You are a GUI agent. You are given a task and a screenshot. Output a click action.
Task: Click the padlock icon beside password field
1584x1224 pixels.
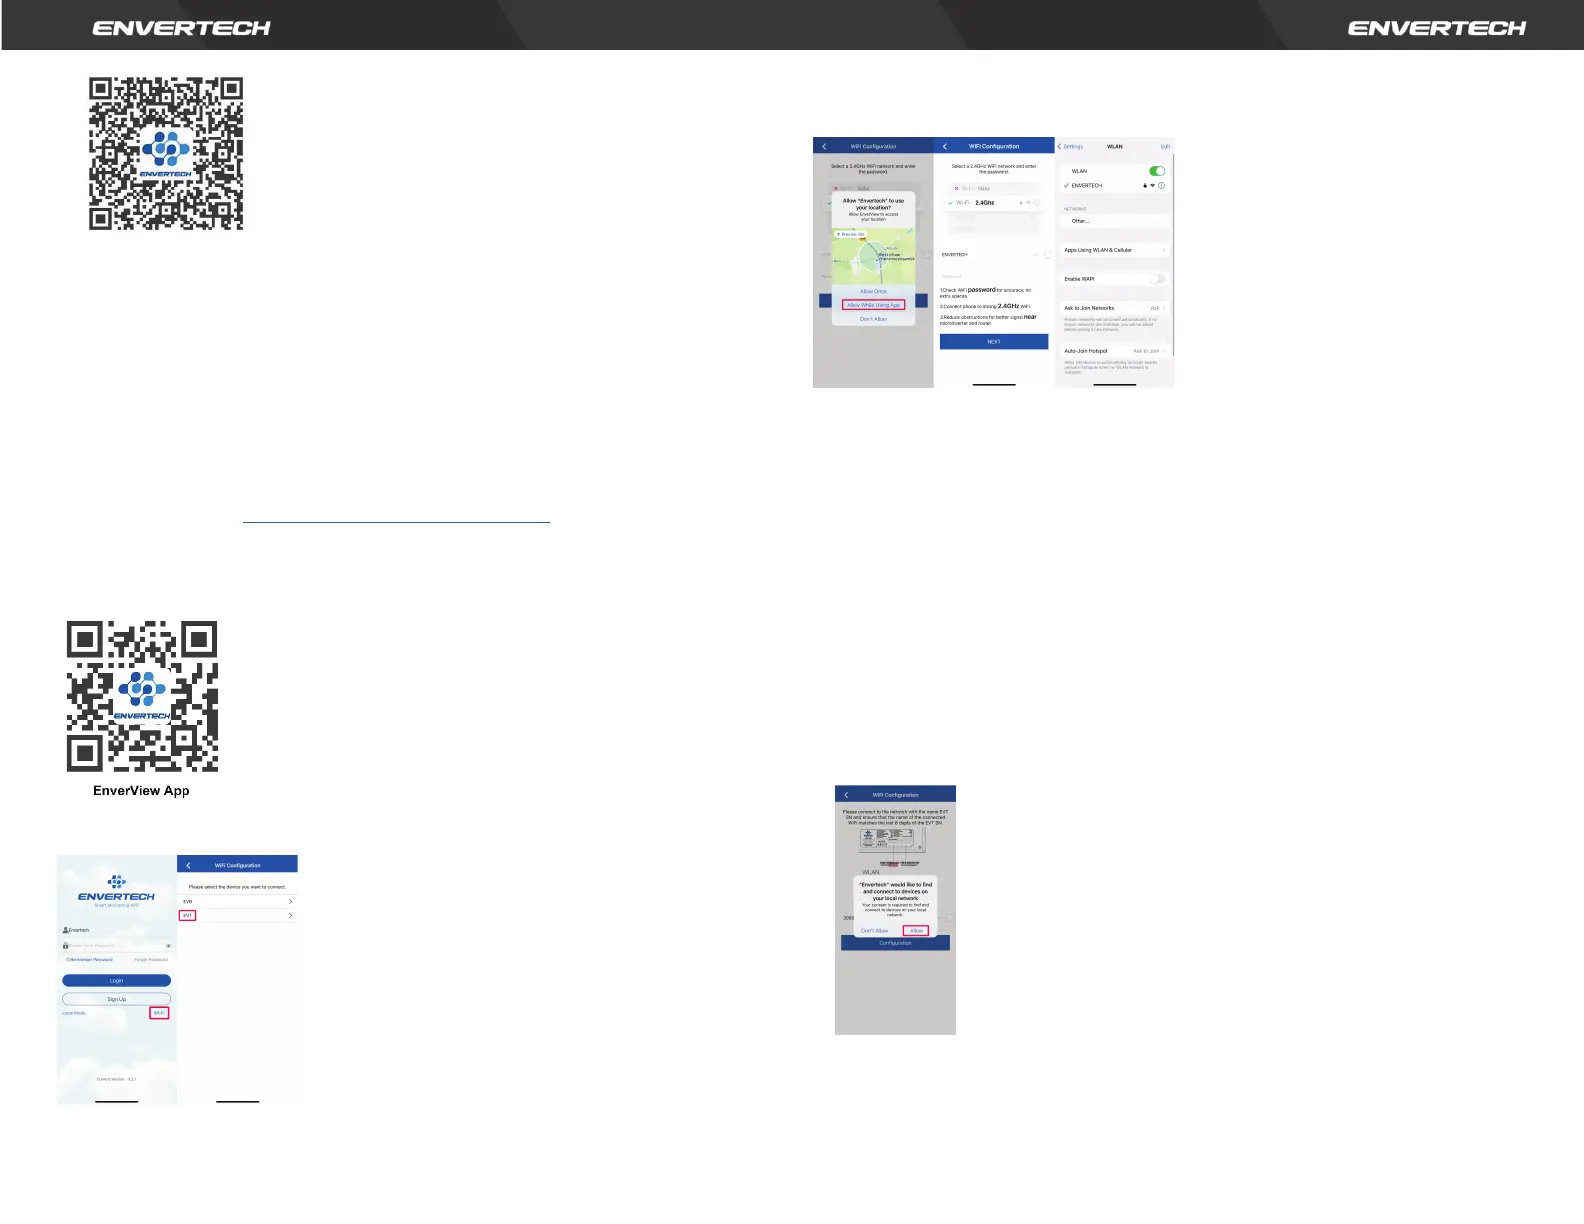coord(65,946)
